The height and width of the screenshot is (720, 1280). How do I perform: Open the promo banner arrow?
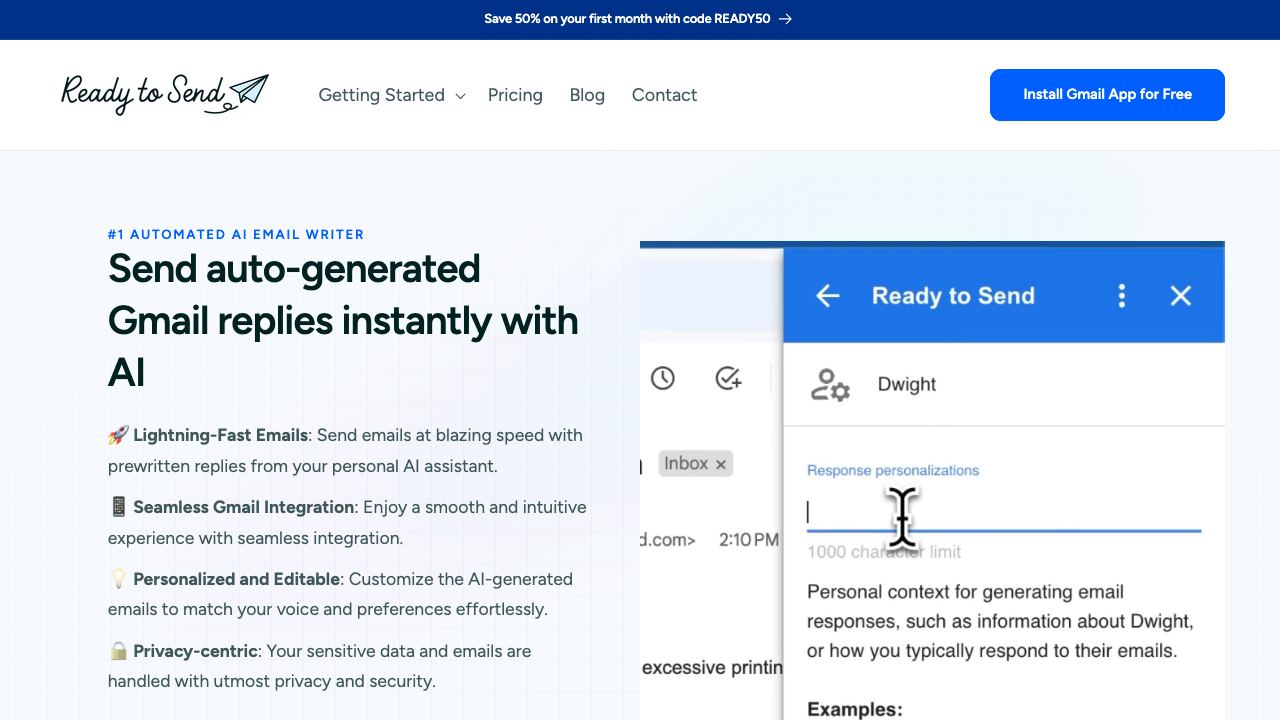click(785, 19)
